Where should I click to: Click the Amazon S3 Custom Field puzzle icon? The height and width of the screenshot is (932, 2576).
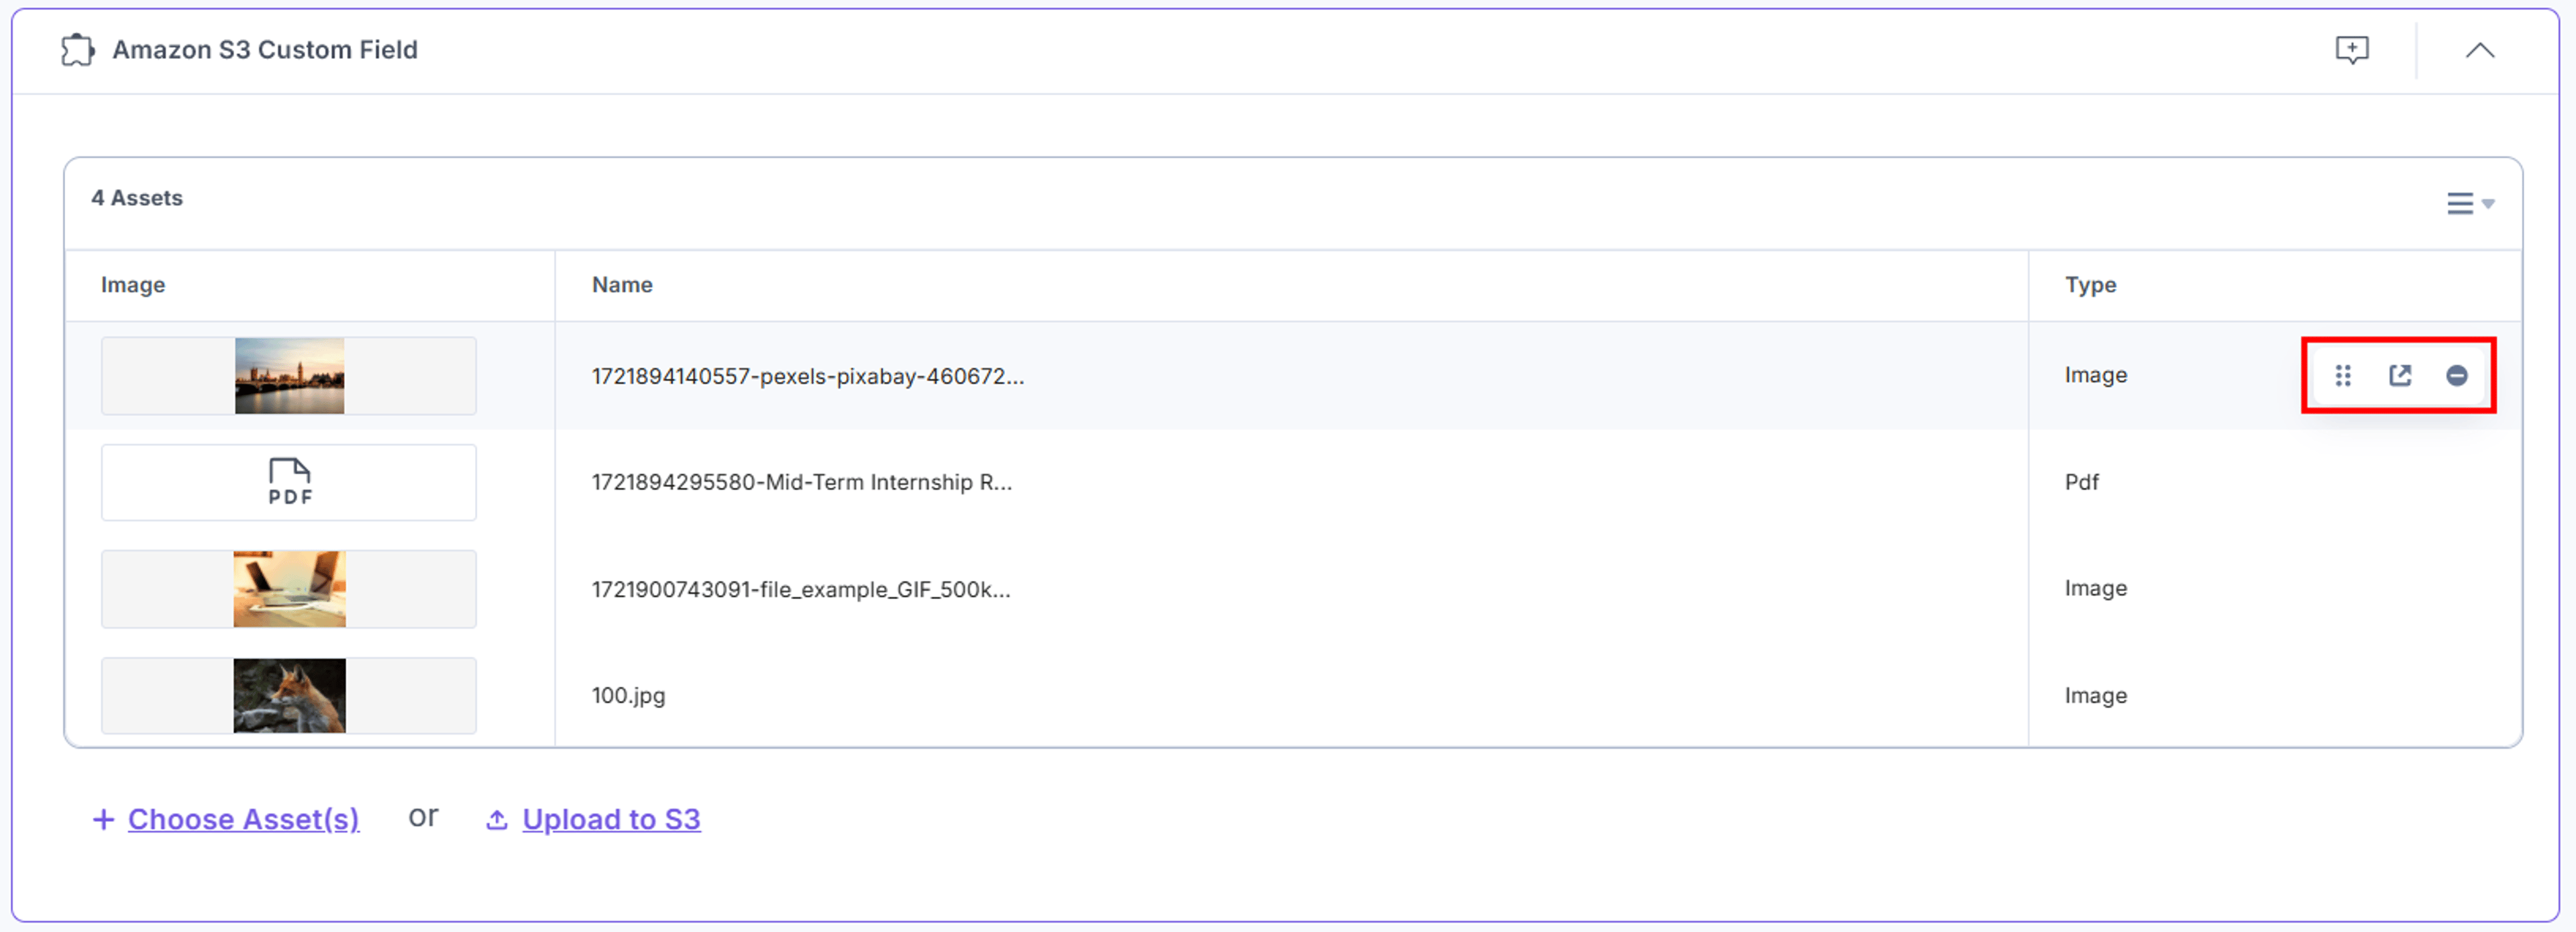pos(78,50)
